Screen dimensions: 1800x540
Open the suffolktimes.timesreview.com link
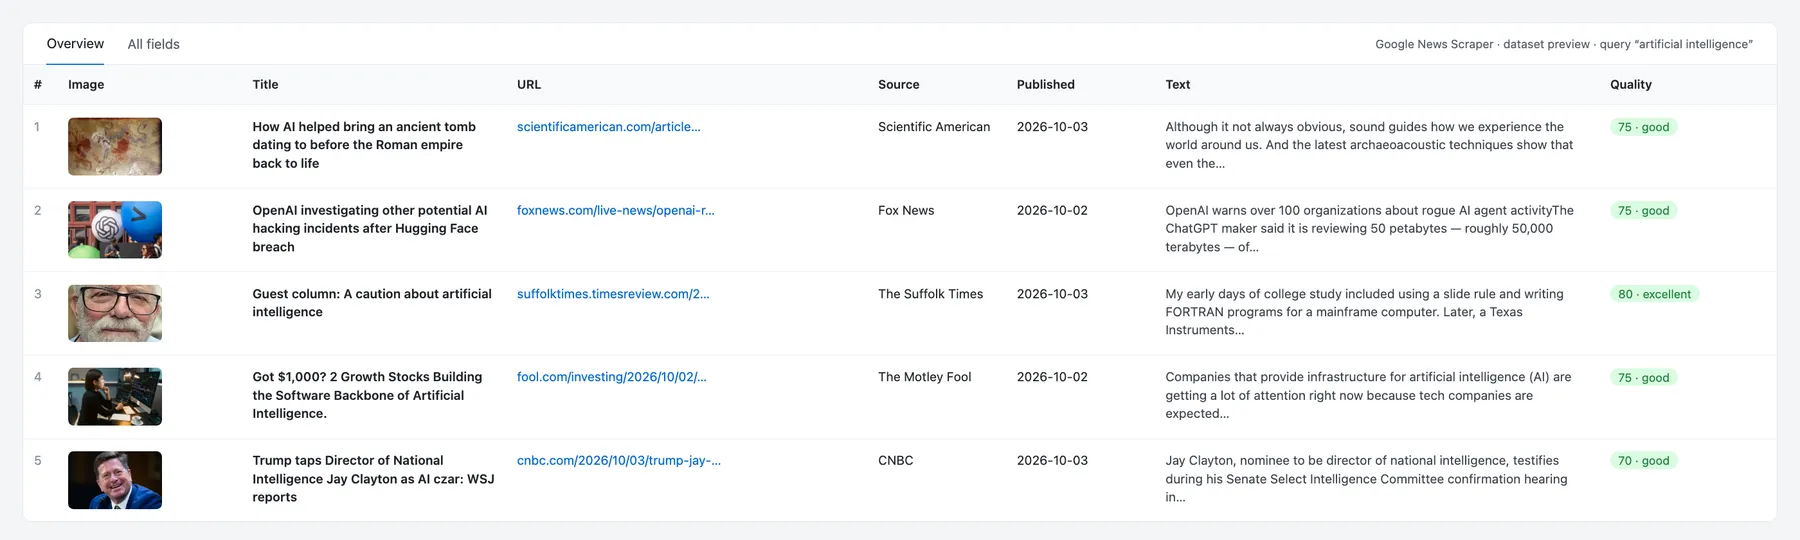click(x=613, y=294)
